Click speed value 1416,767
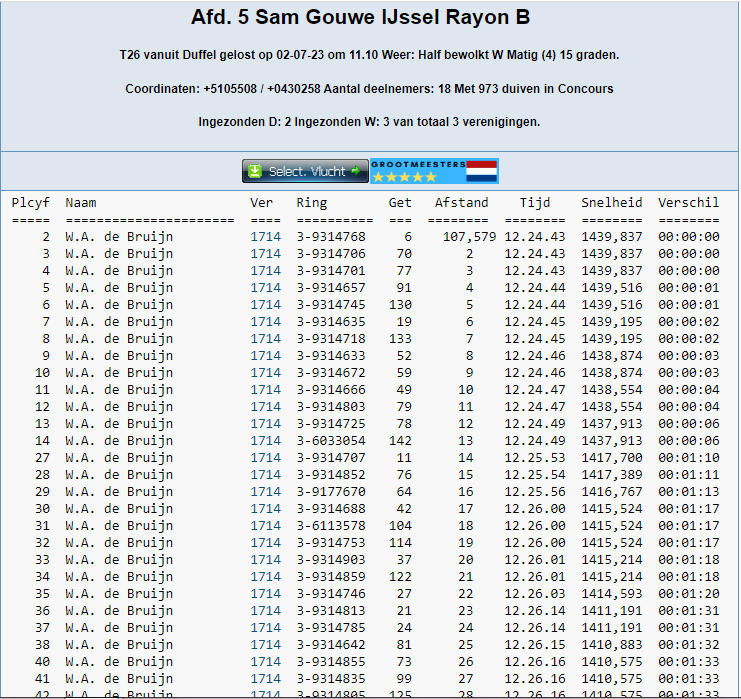 point(612,492)
